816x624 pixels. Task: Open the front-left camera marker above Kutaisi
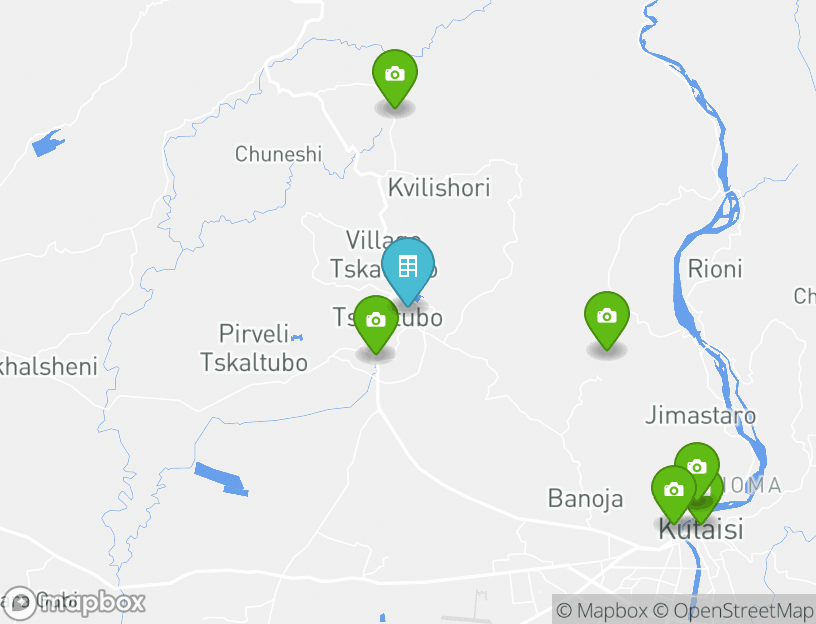[x=673, y=493]
